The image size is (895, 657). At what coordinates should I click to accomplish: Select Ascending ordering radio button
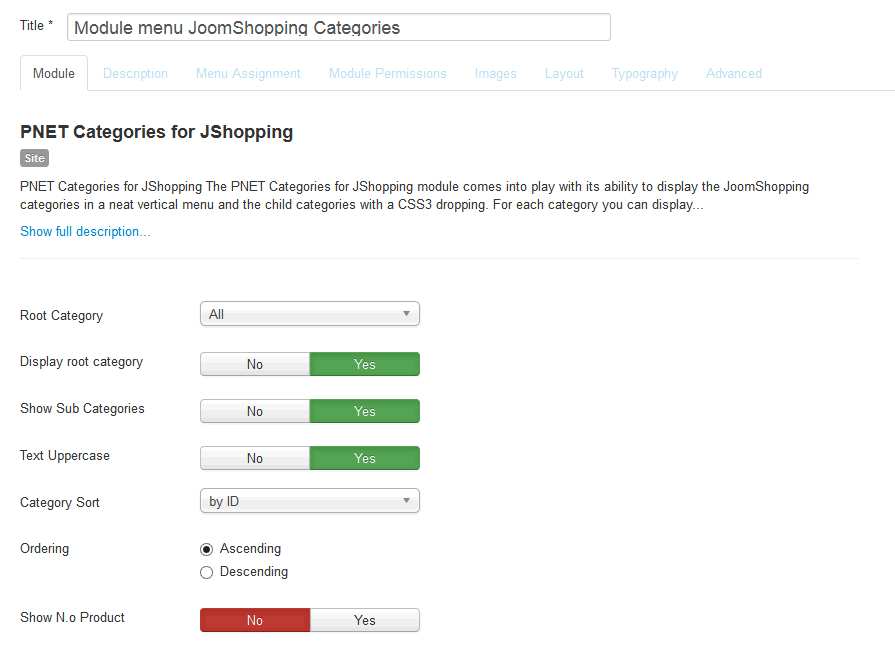pos(207,549)
